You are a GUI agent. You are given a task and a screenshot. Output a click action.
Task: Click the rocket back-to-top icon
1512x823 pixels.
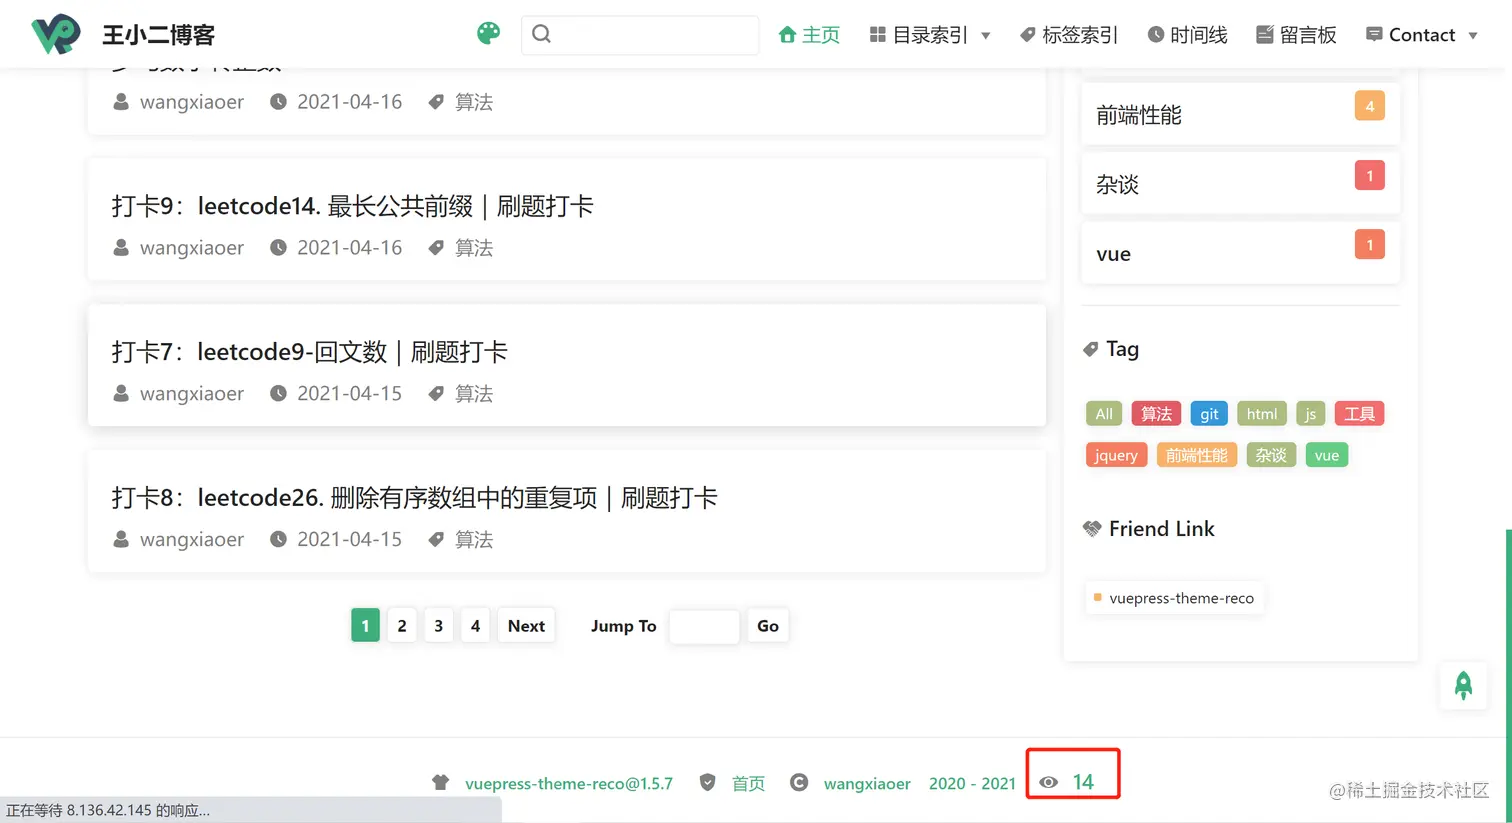coord(1463,685)
